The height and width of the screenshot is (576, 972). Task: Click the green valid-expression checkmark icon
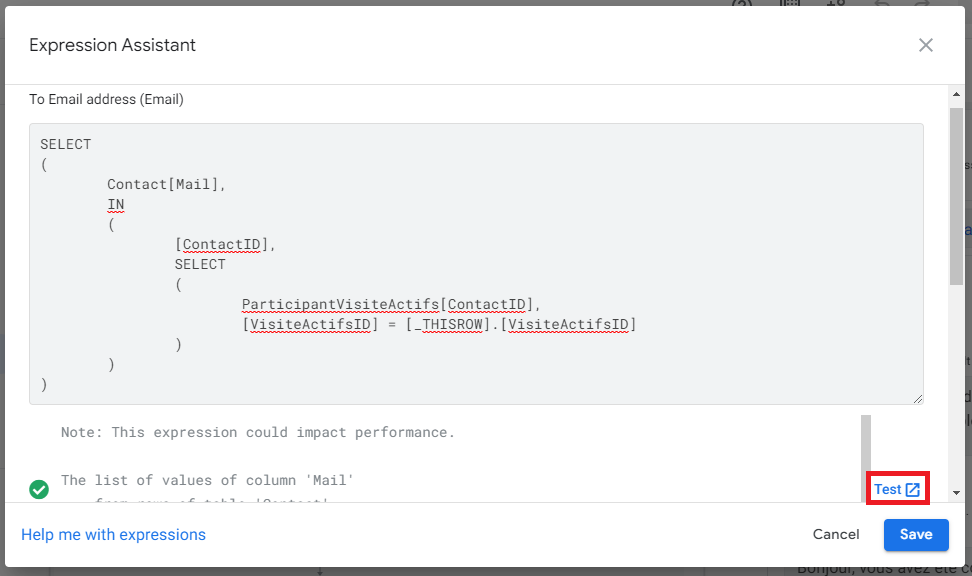pyautogui.click(x=39, y=489)
